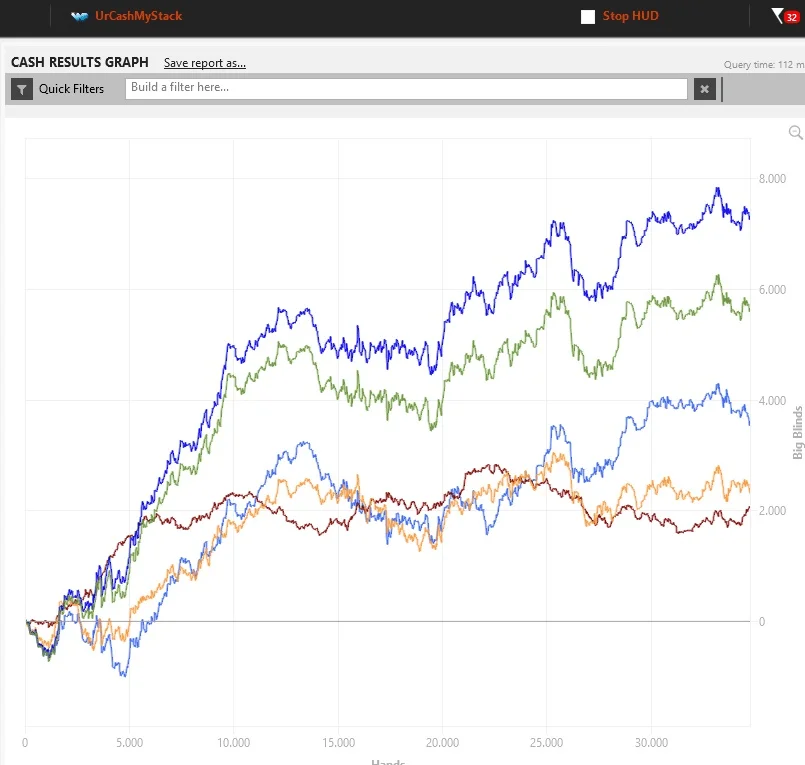Click the CASH RESULTS GRAPH title
The image size is (805, 765).
pos(80,63)
